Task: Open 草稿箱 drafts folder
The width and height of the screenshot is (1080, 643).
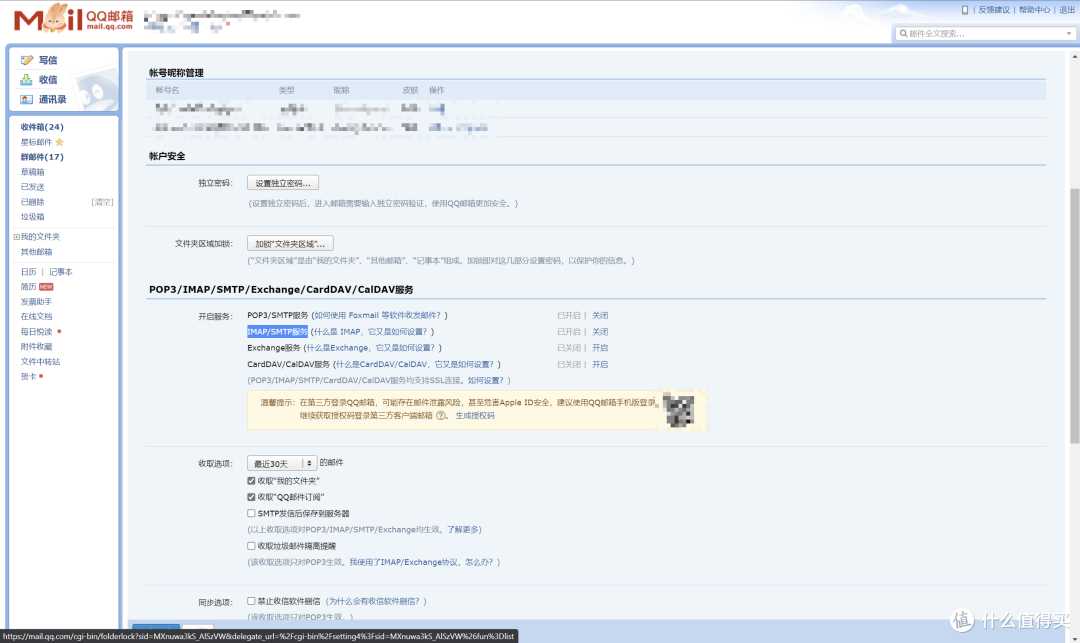Action: pos(33,172)
